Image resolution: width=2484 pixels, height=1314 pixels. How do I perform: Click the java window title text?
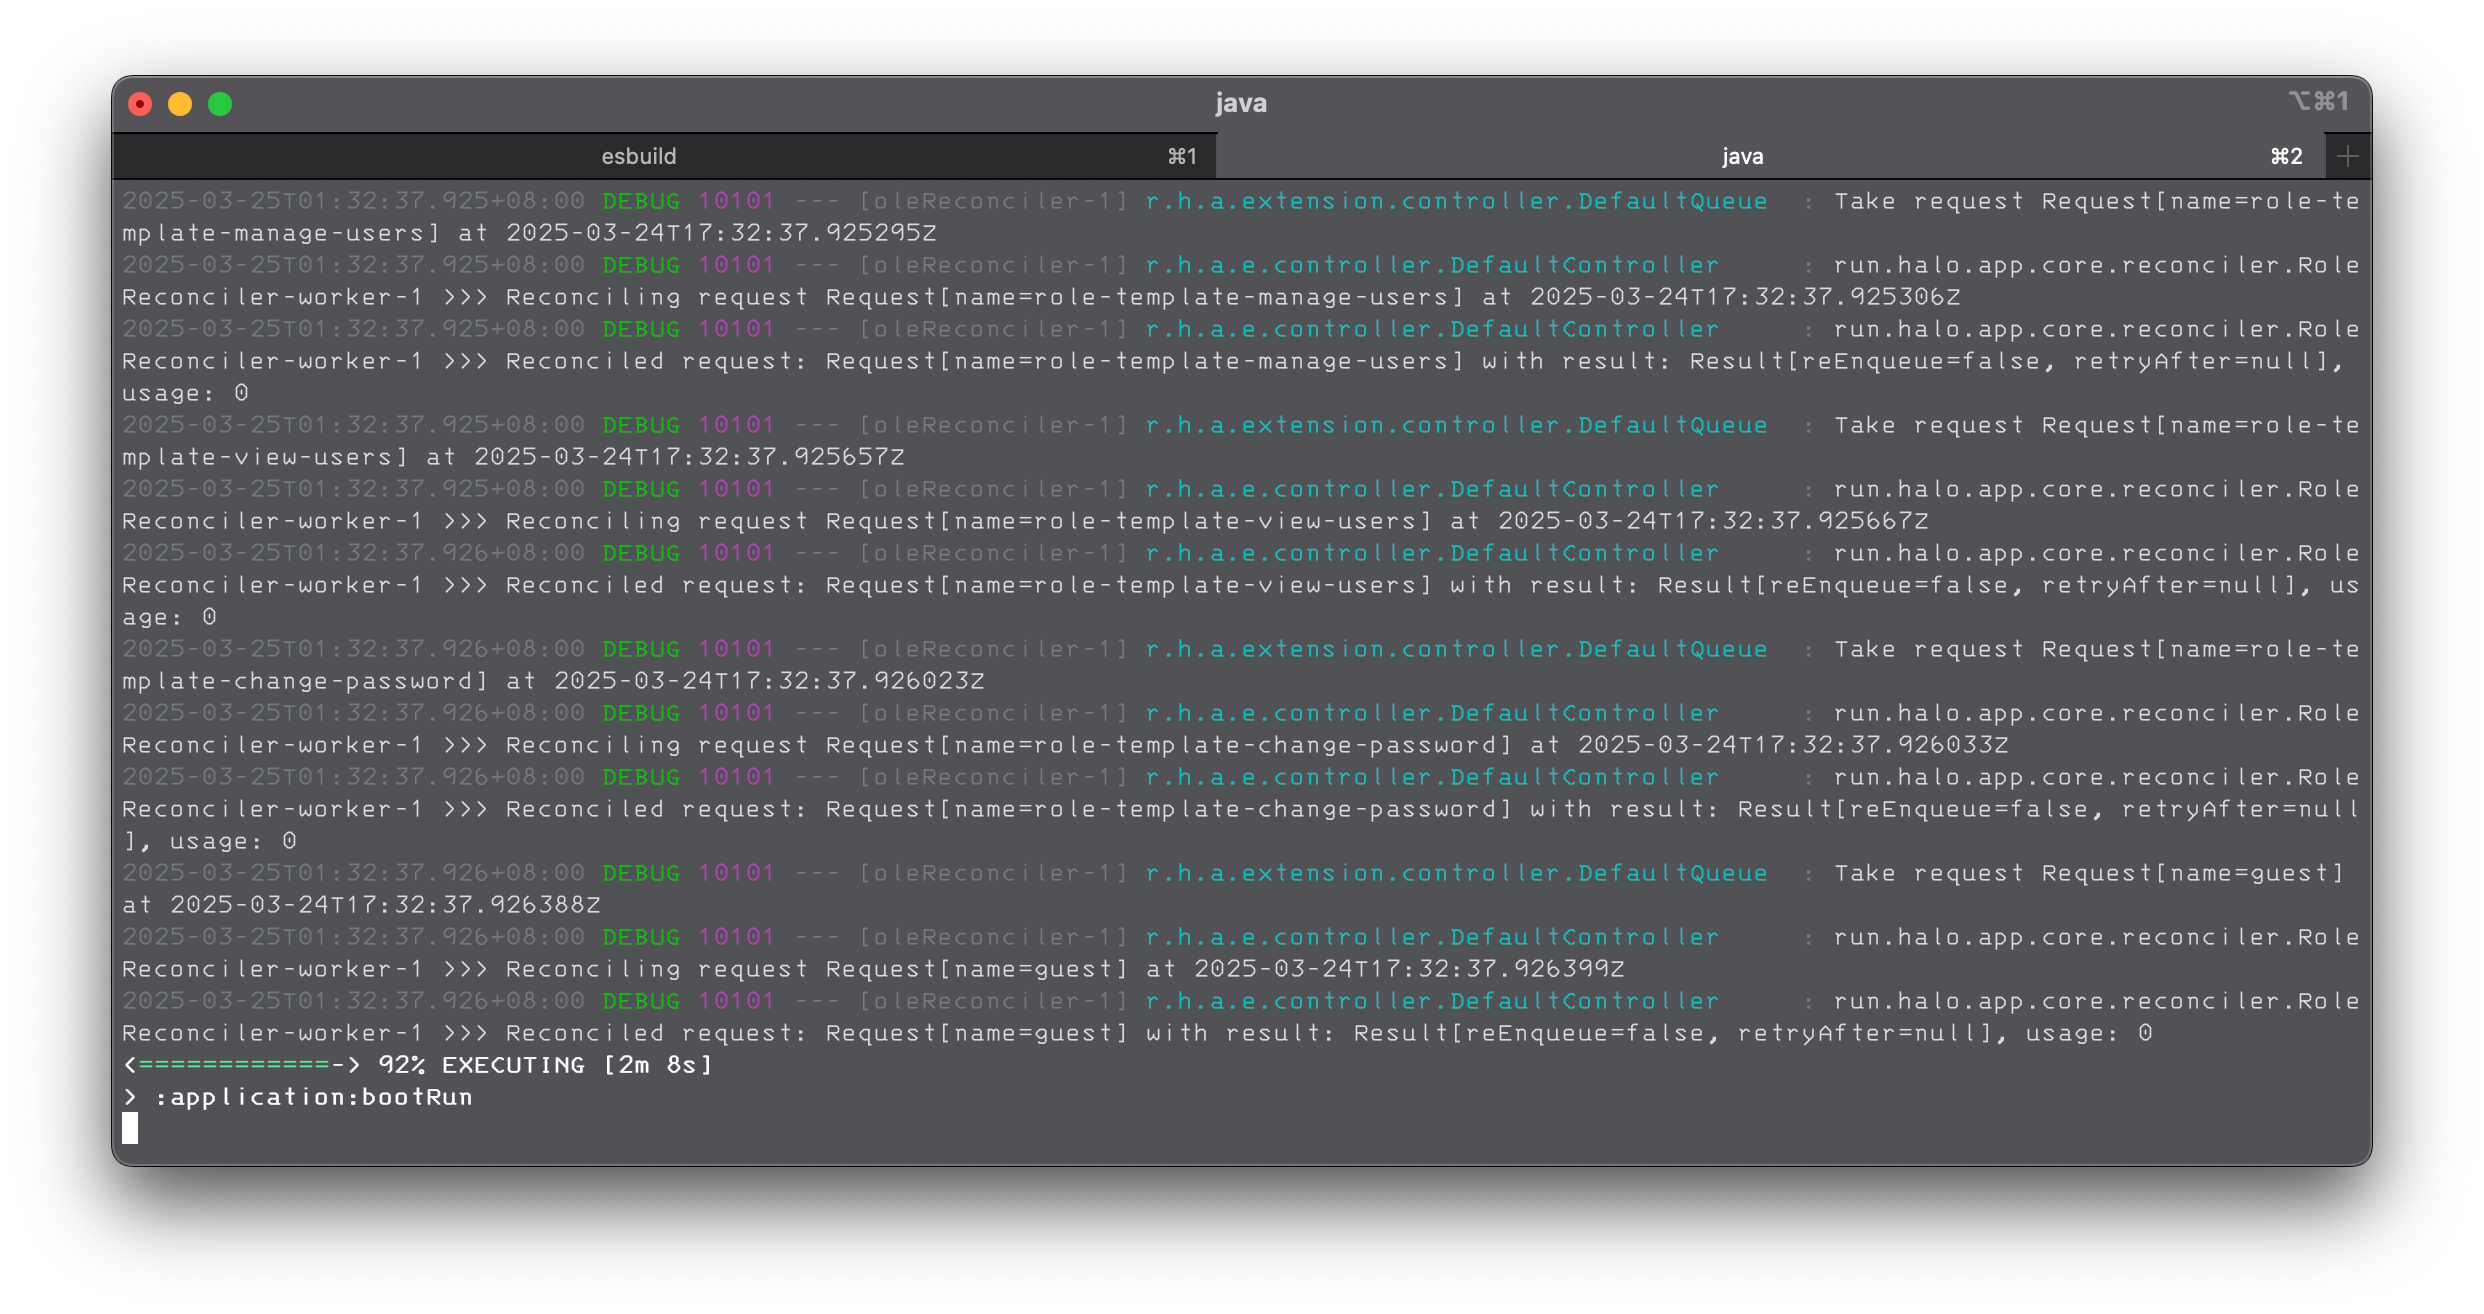(1241, 103)
